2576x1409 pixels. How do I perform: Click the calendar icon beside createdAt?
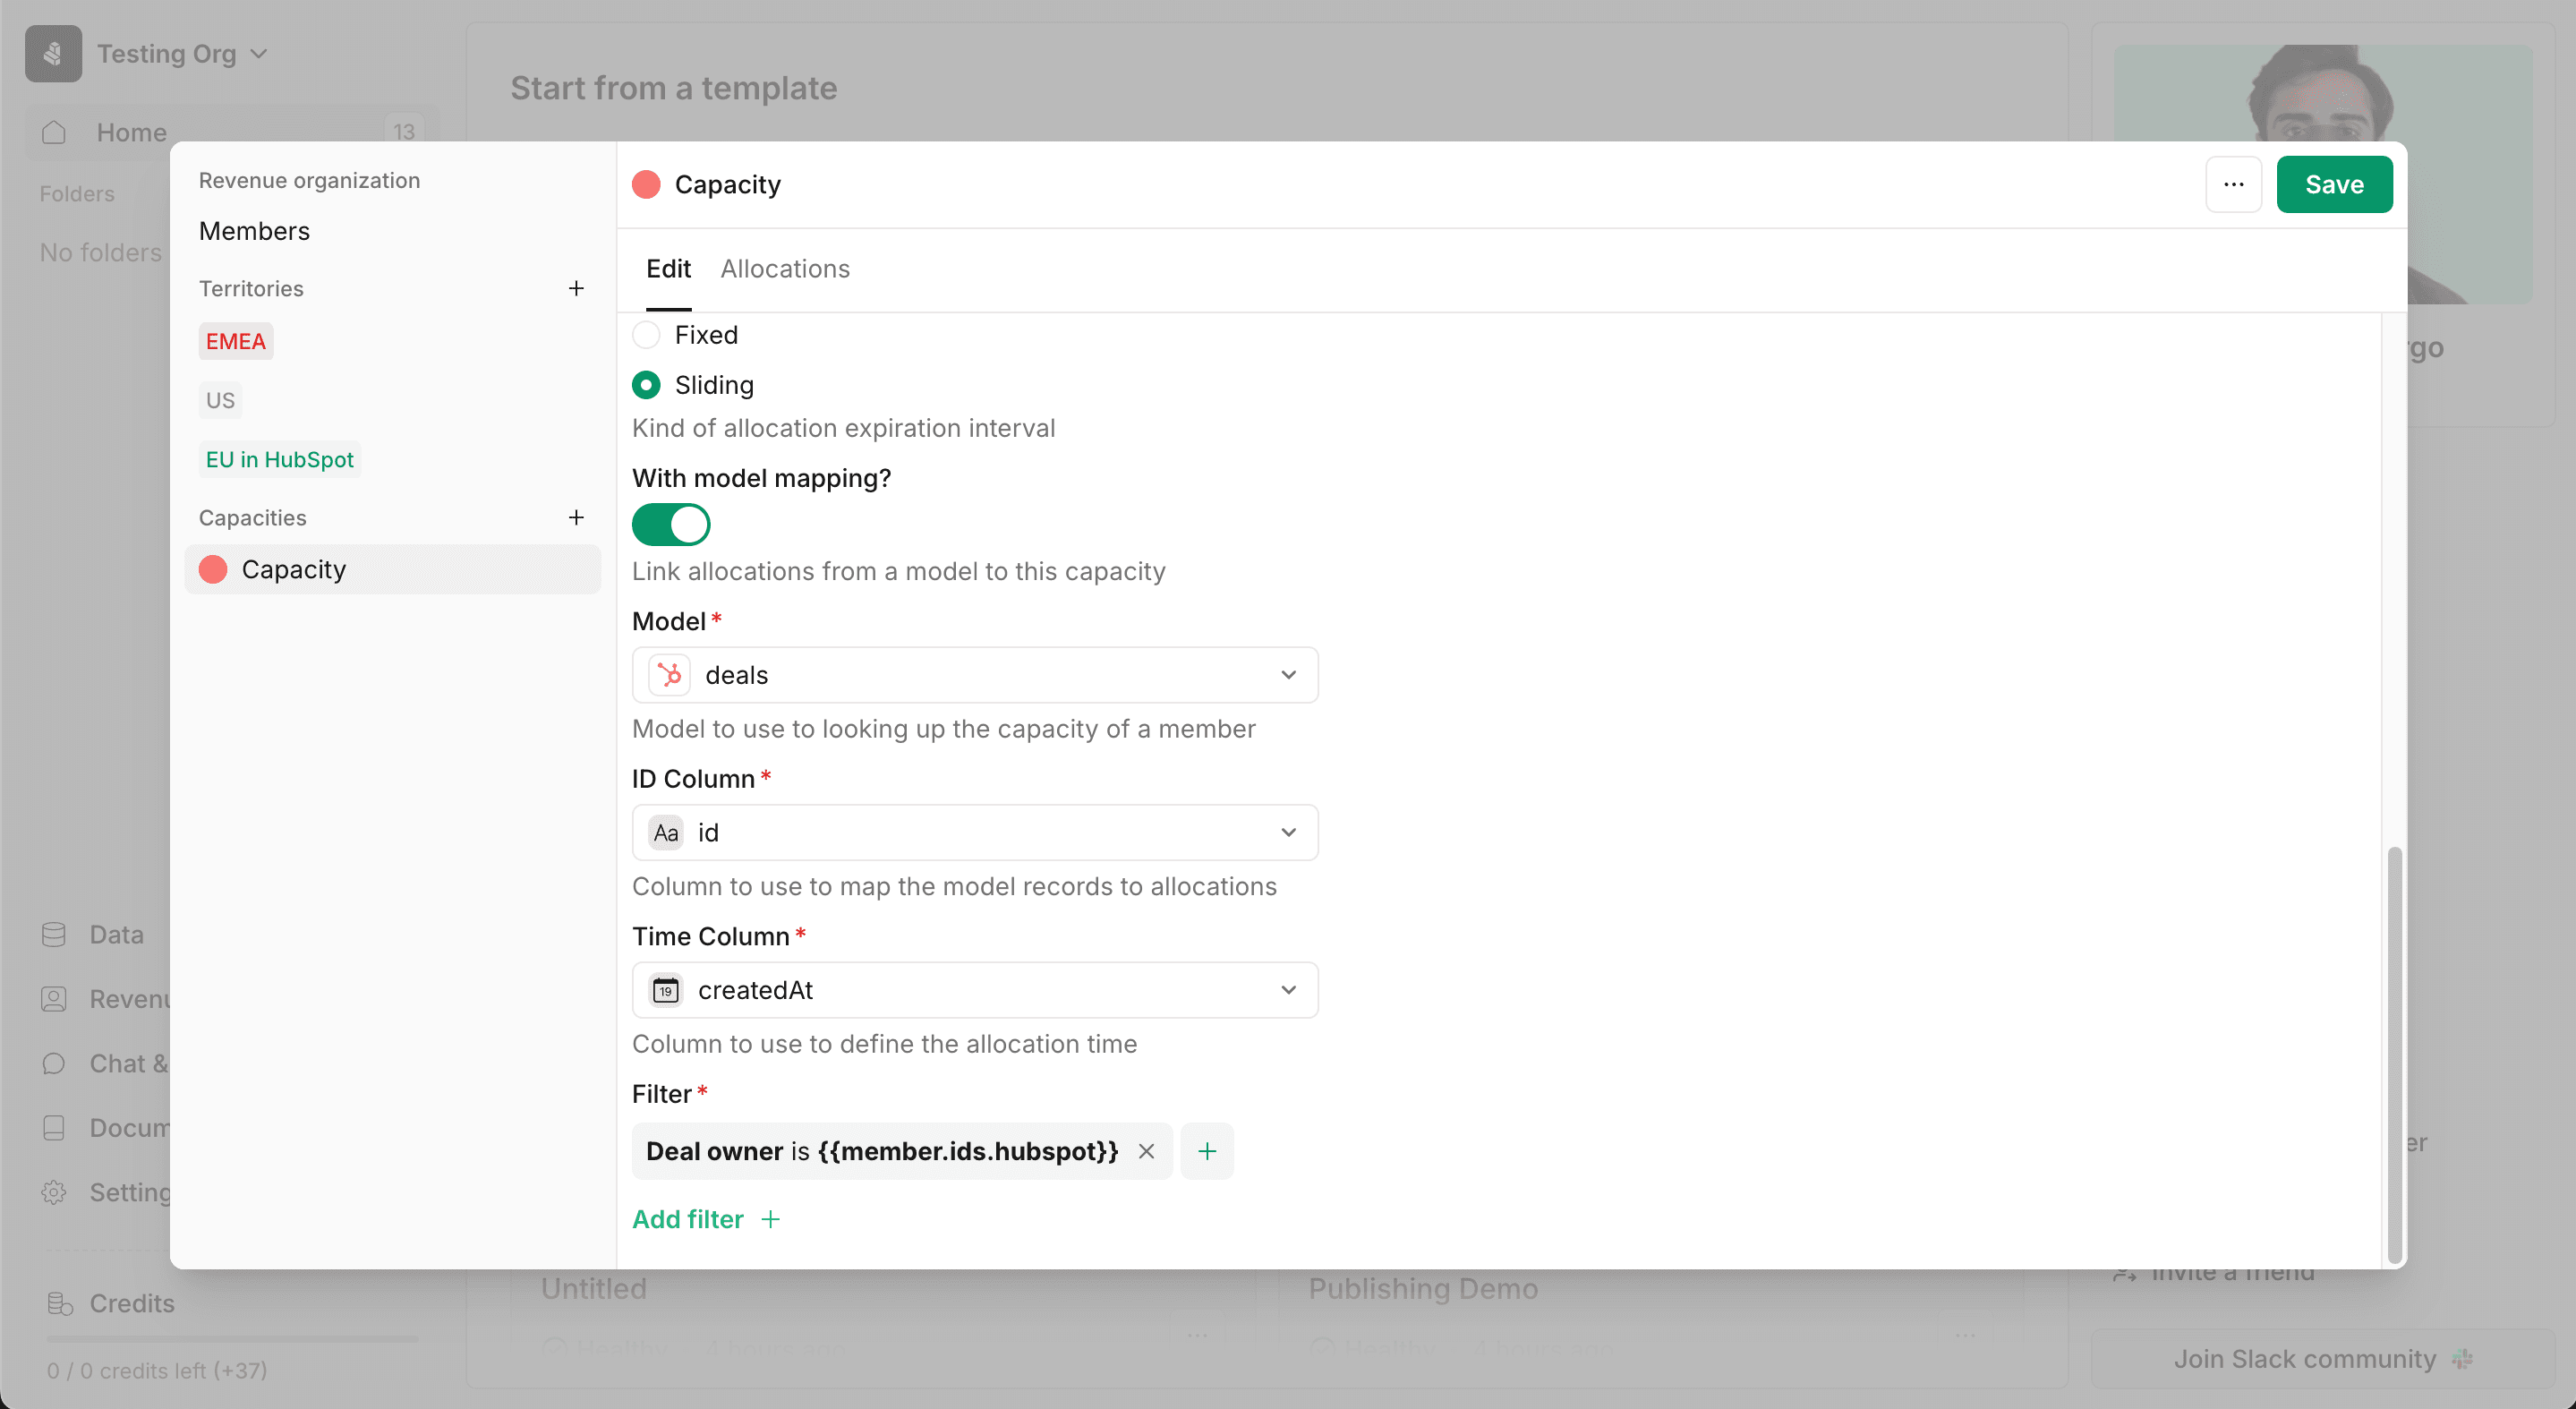pos(666,990)
